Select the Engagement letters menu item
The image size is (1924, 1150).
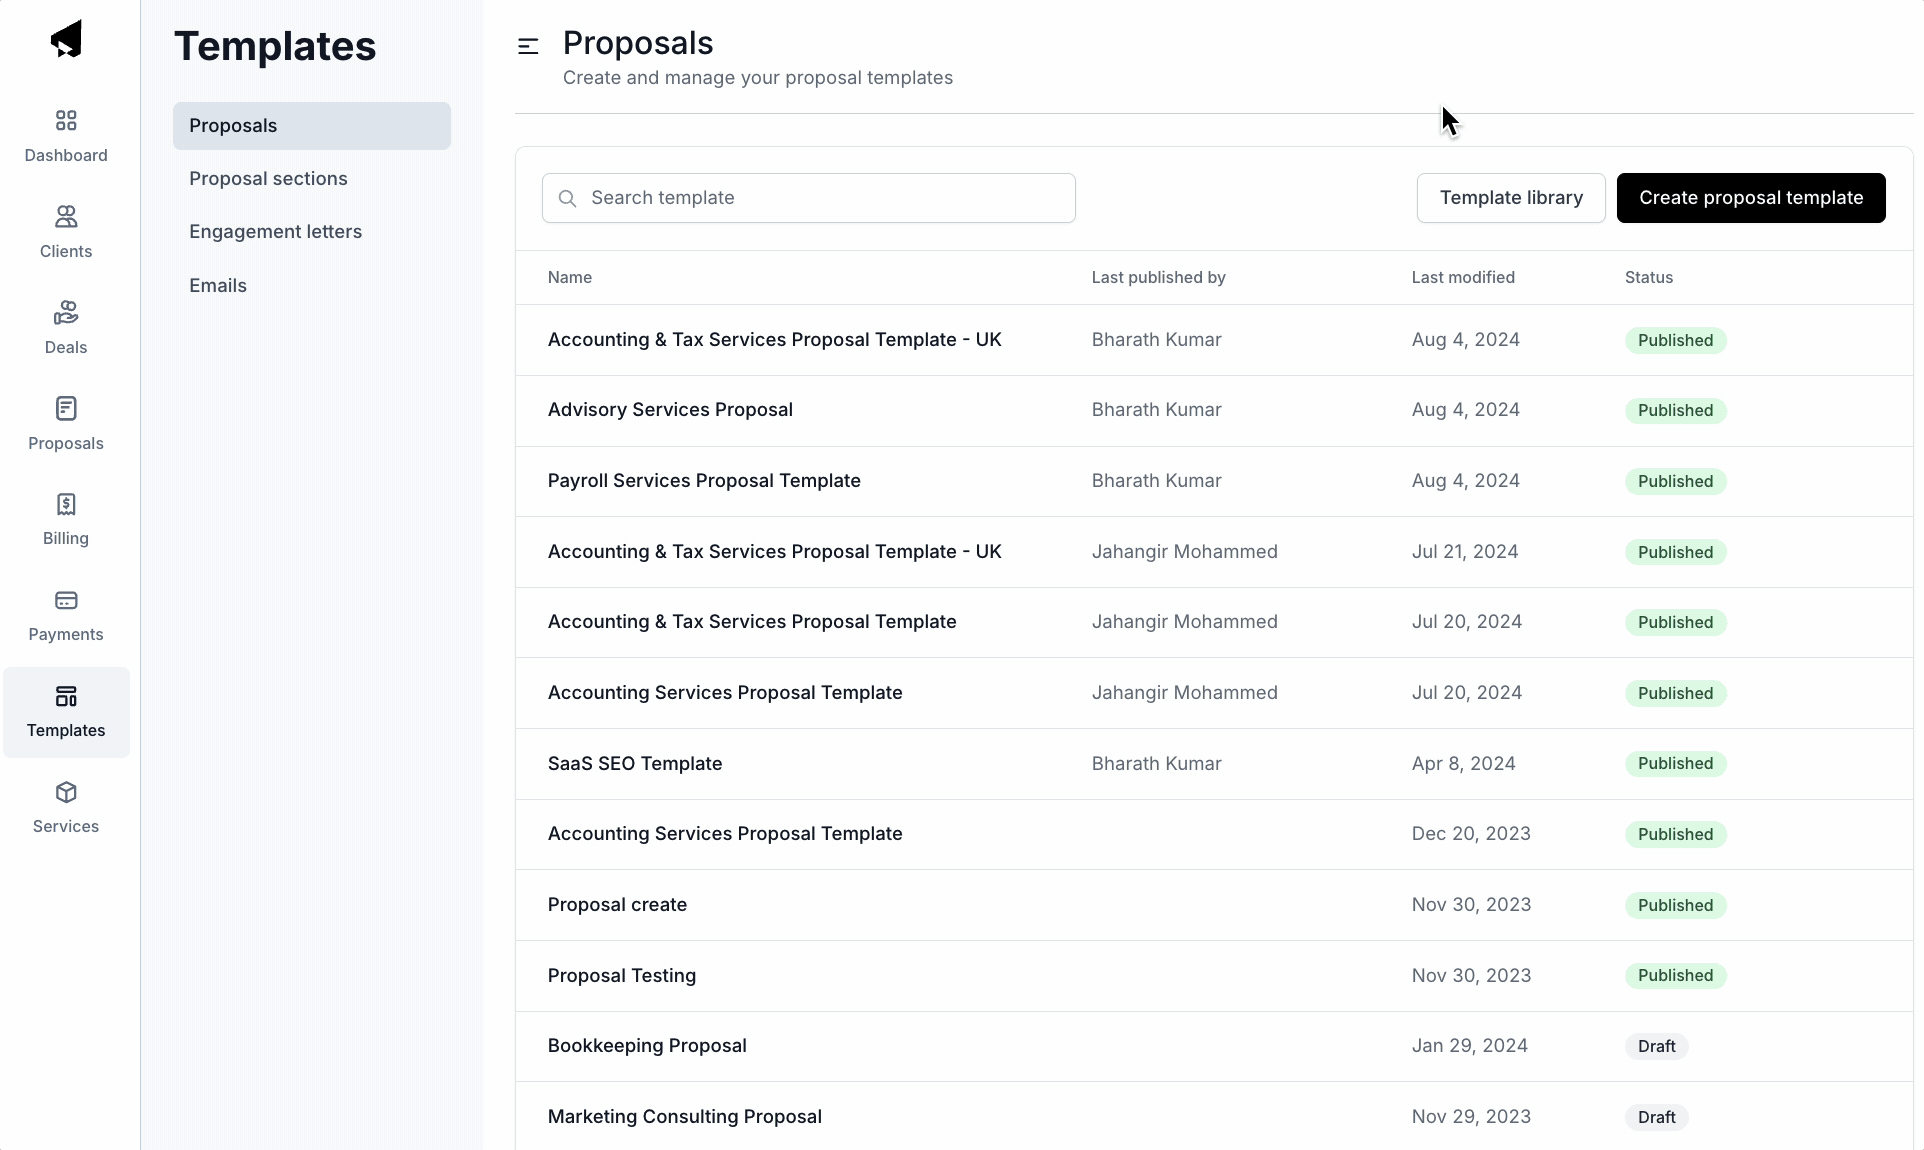click(x=275, y=231)
